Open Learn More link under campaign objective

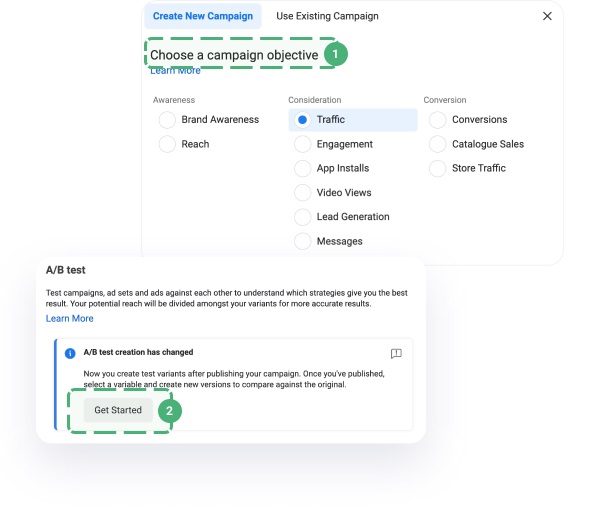[175, 71]
